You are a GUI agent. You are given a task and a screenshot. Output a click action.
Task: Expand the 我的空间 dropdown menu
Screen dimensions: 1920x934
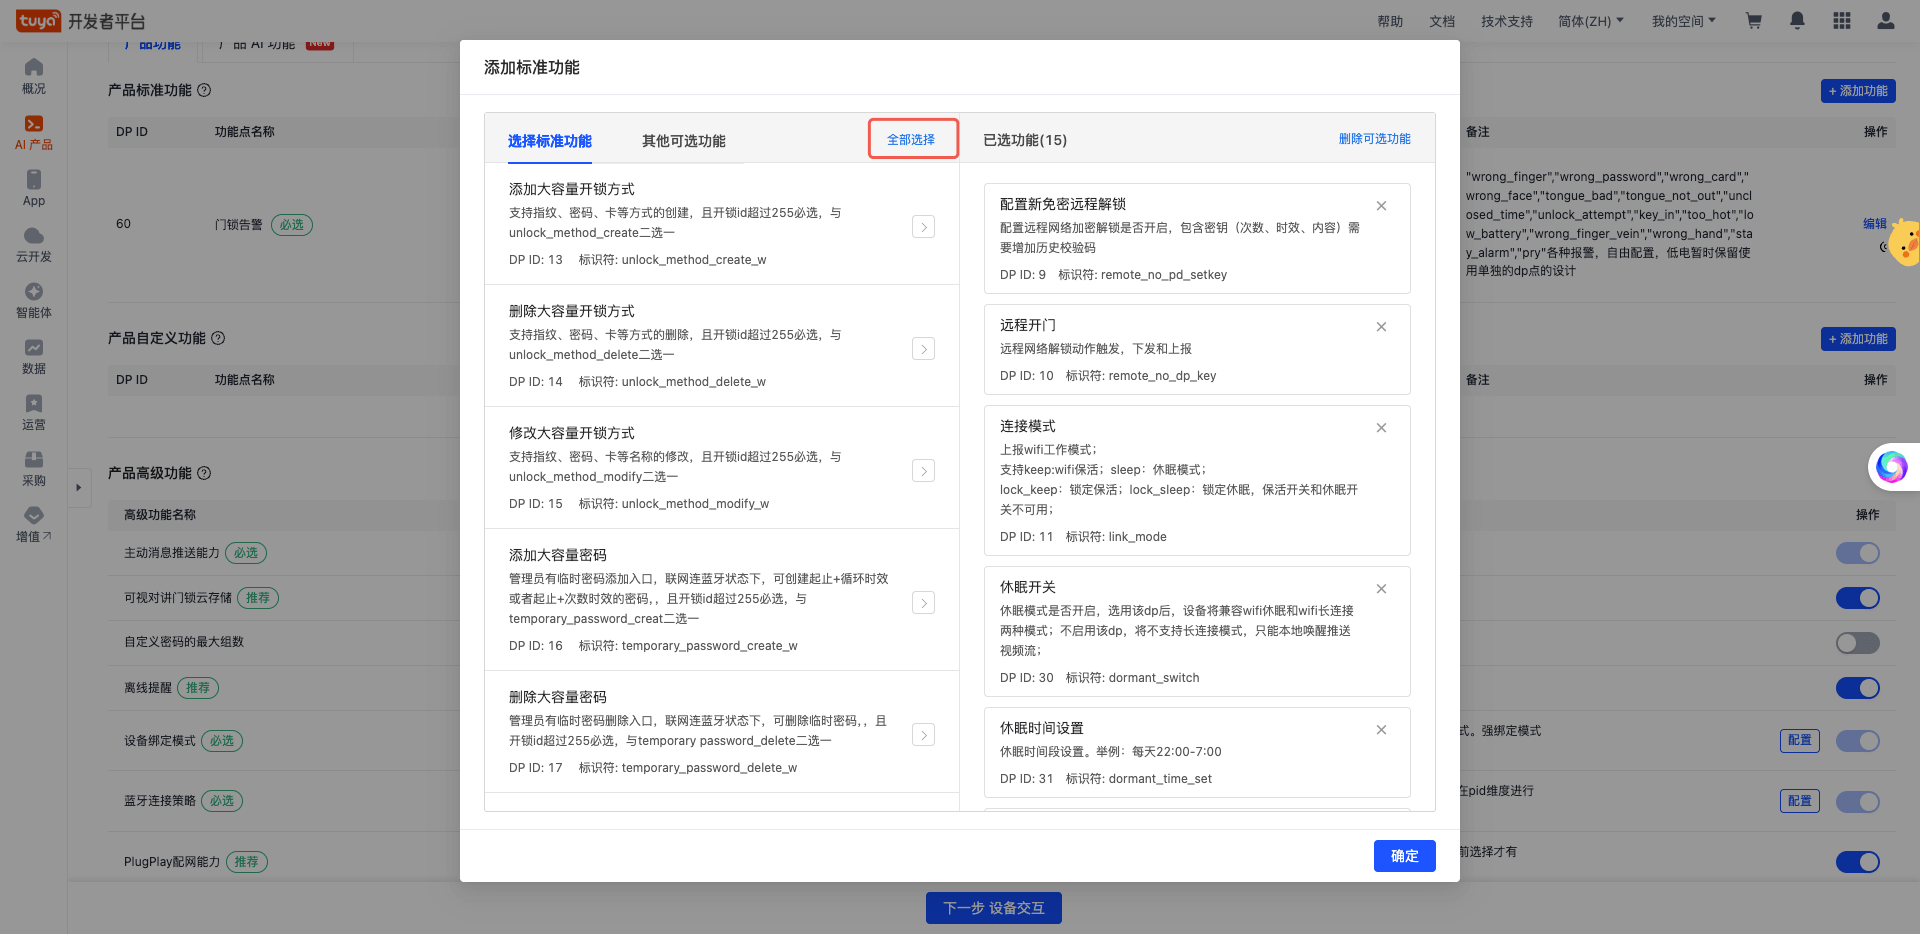(1683, 21)
